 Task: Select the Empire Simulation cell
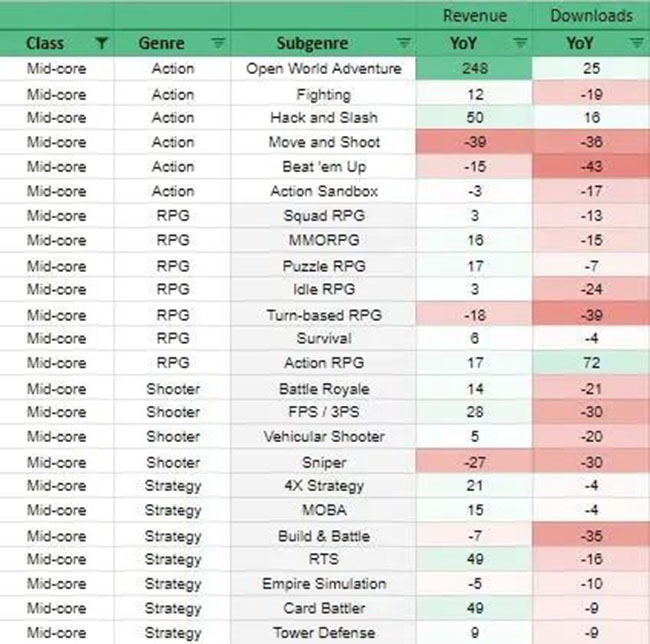pyautogui.click(x=323, y=584)
